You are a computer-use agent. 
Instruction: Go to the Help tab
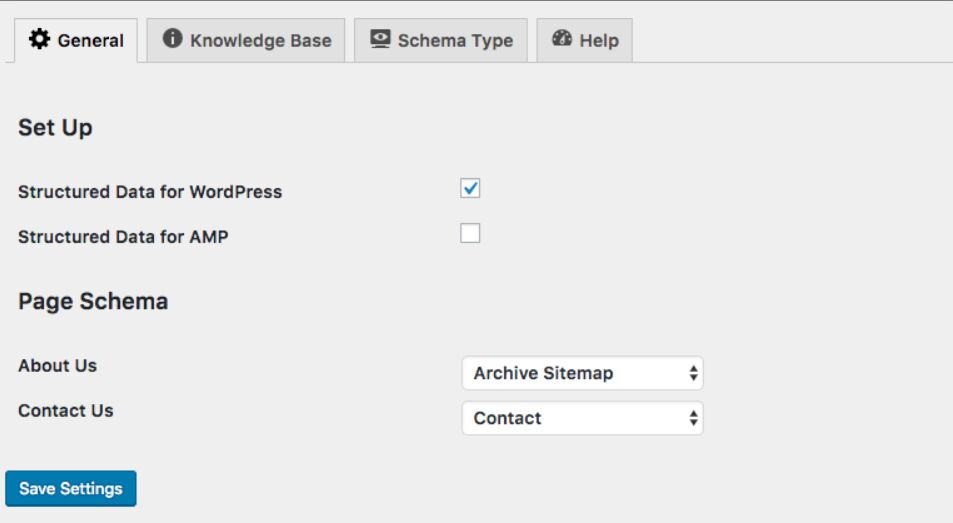tap(585, 40)
